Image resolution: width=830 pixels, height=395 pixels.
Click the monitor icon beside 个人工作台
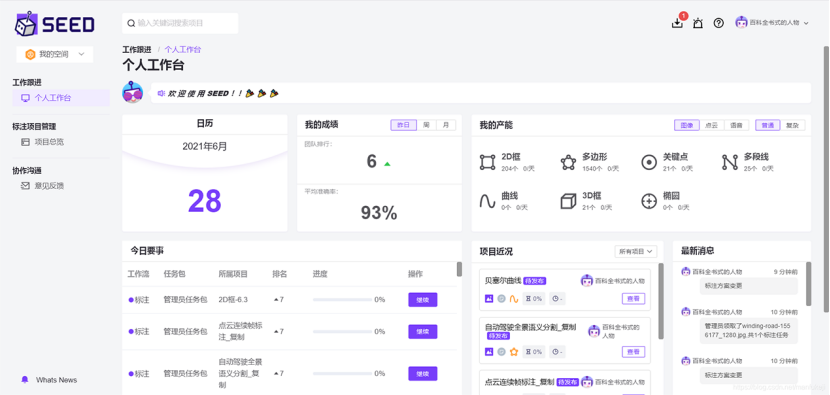25,98
